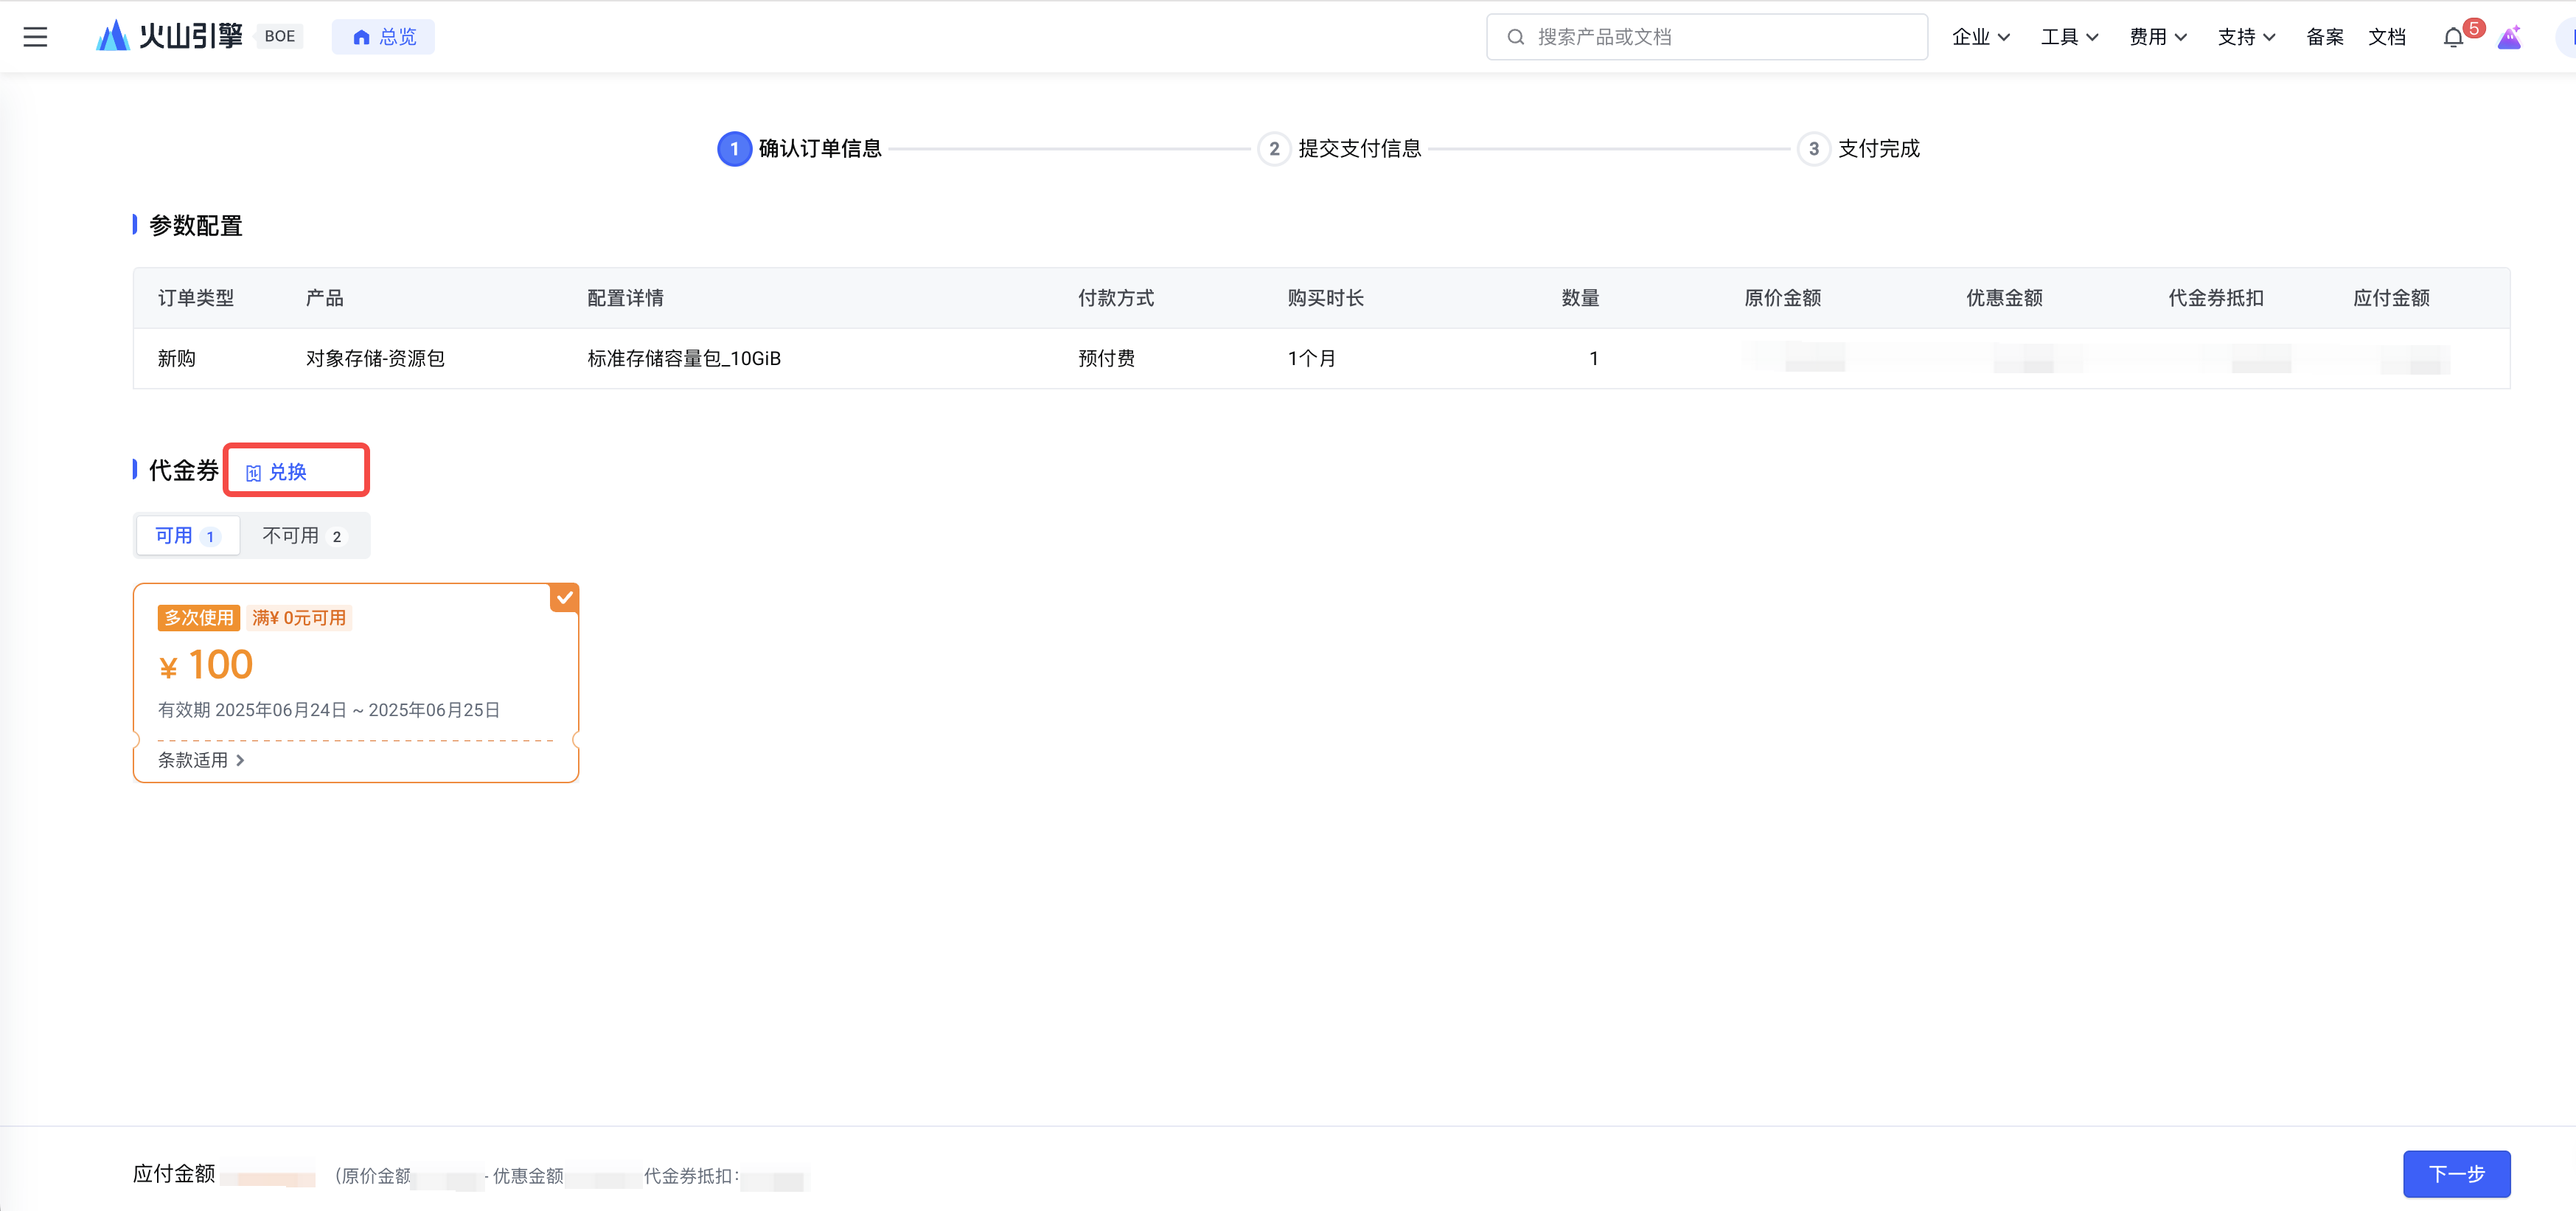Open the 备案 menu item

click(2324, 37)
